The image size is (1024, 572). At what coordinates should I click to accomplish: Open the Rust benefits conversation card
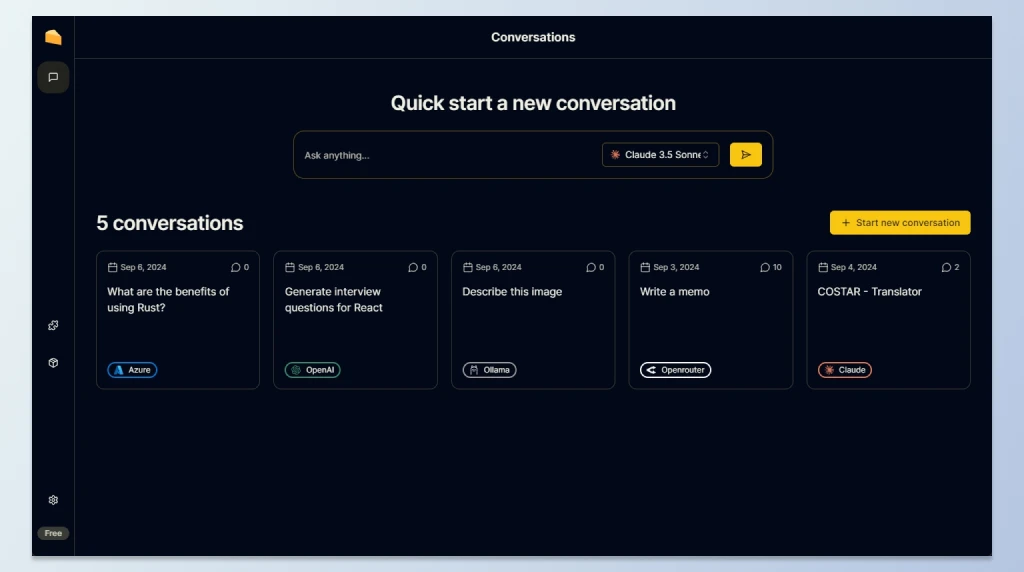178,320
